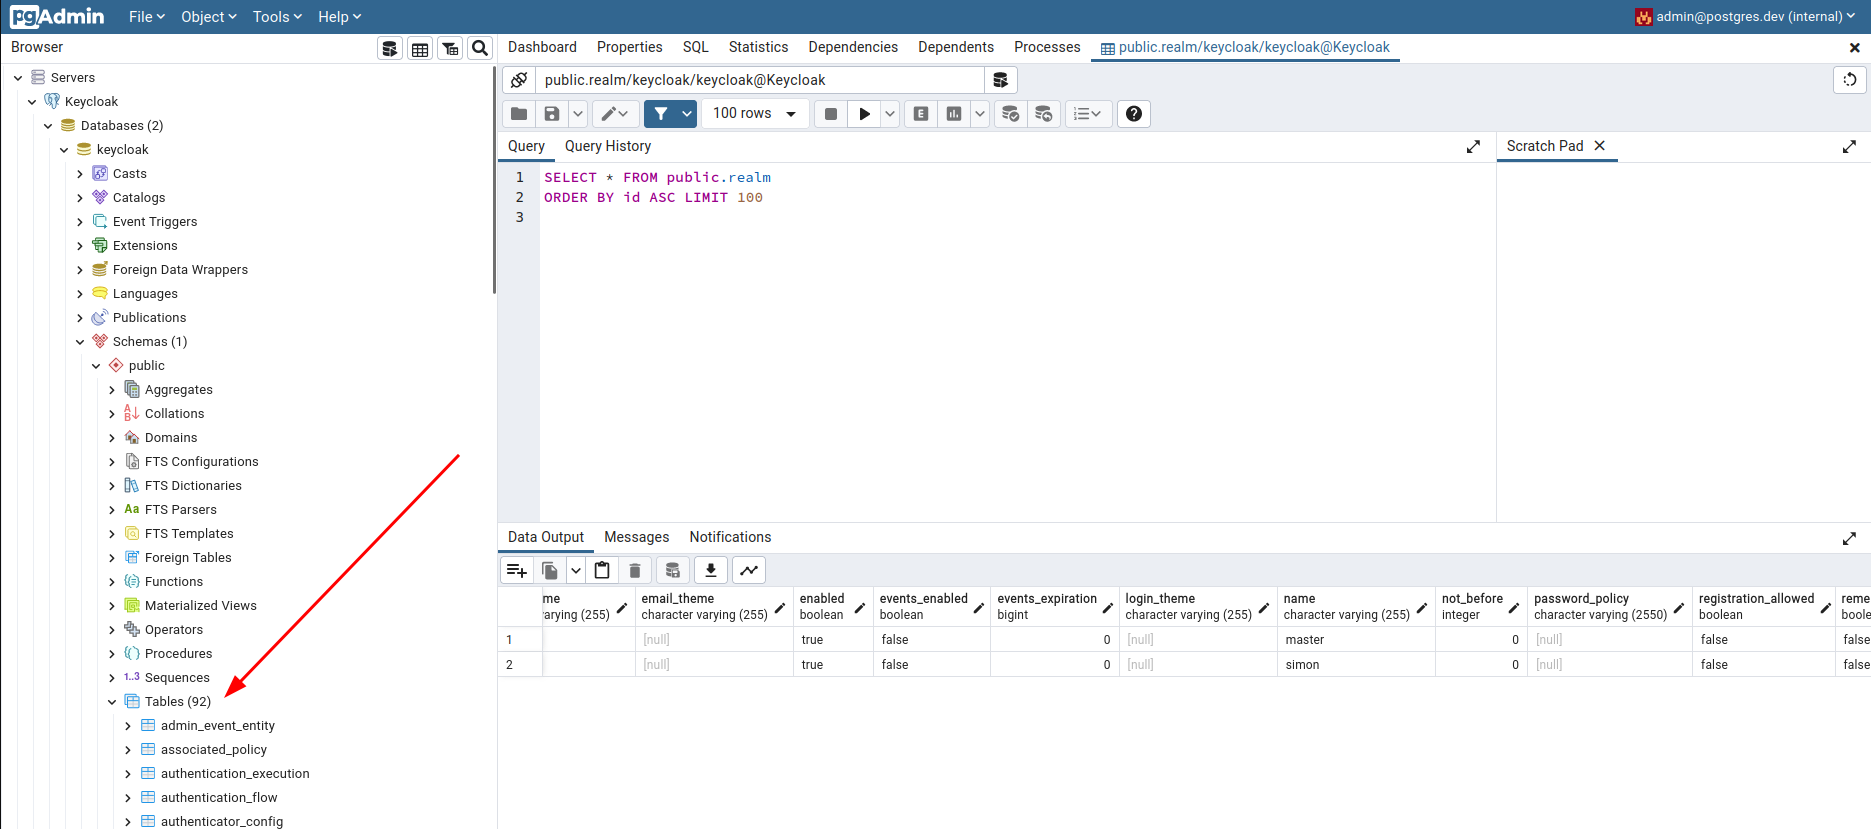Click the Query Tool icon in Browser panel
This screenshot has height=829, width=1871.
[390, 48]
